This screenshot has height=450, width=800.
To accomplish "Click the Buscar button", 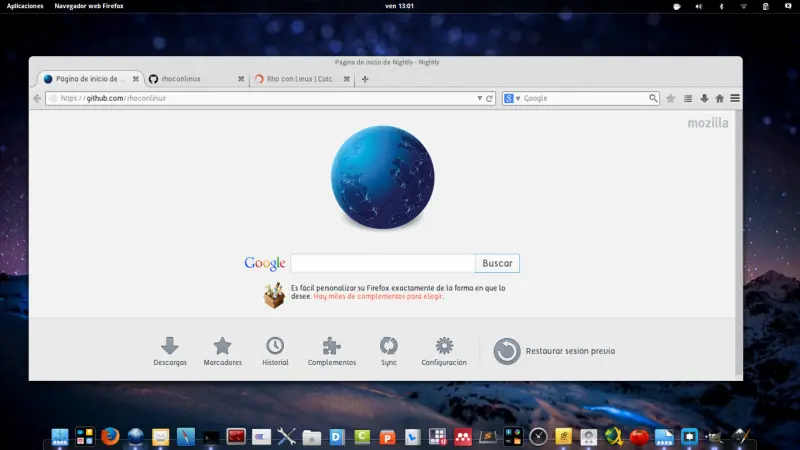I will (497, 263).
